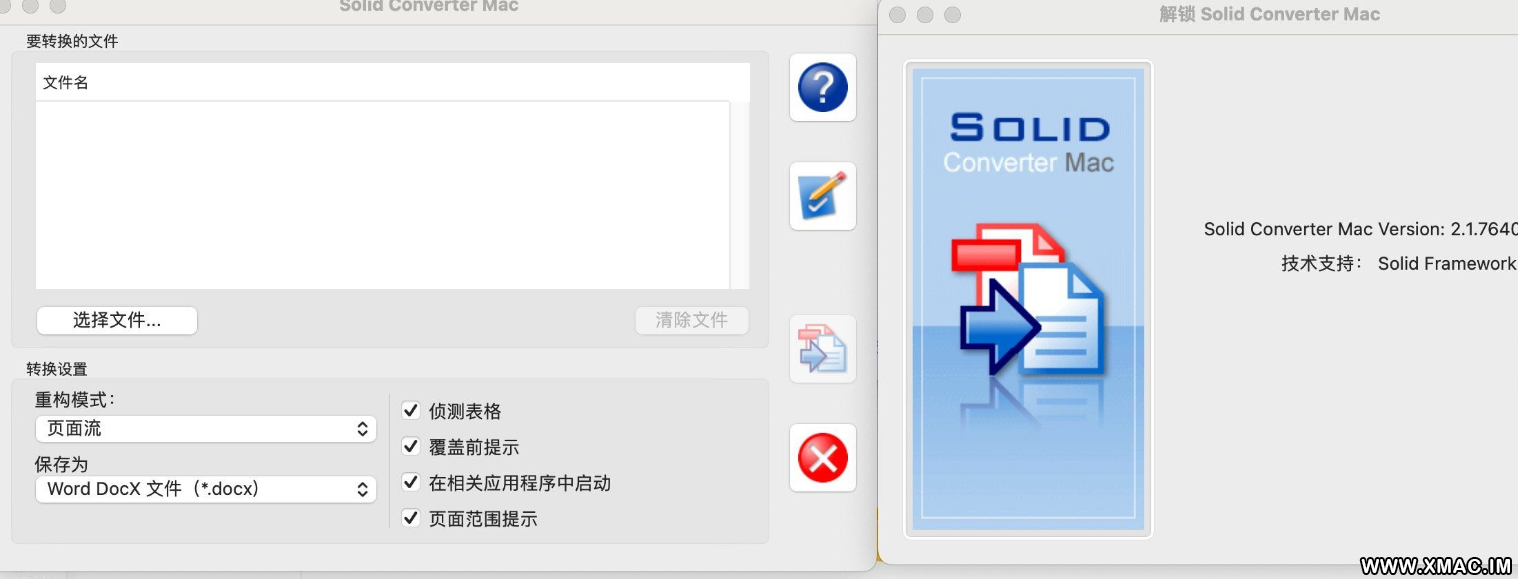Viewport: 1518px width, 579px height.
Task: Click the file list vertical scrollbar
Action: [739, 195]
